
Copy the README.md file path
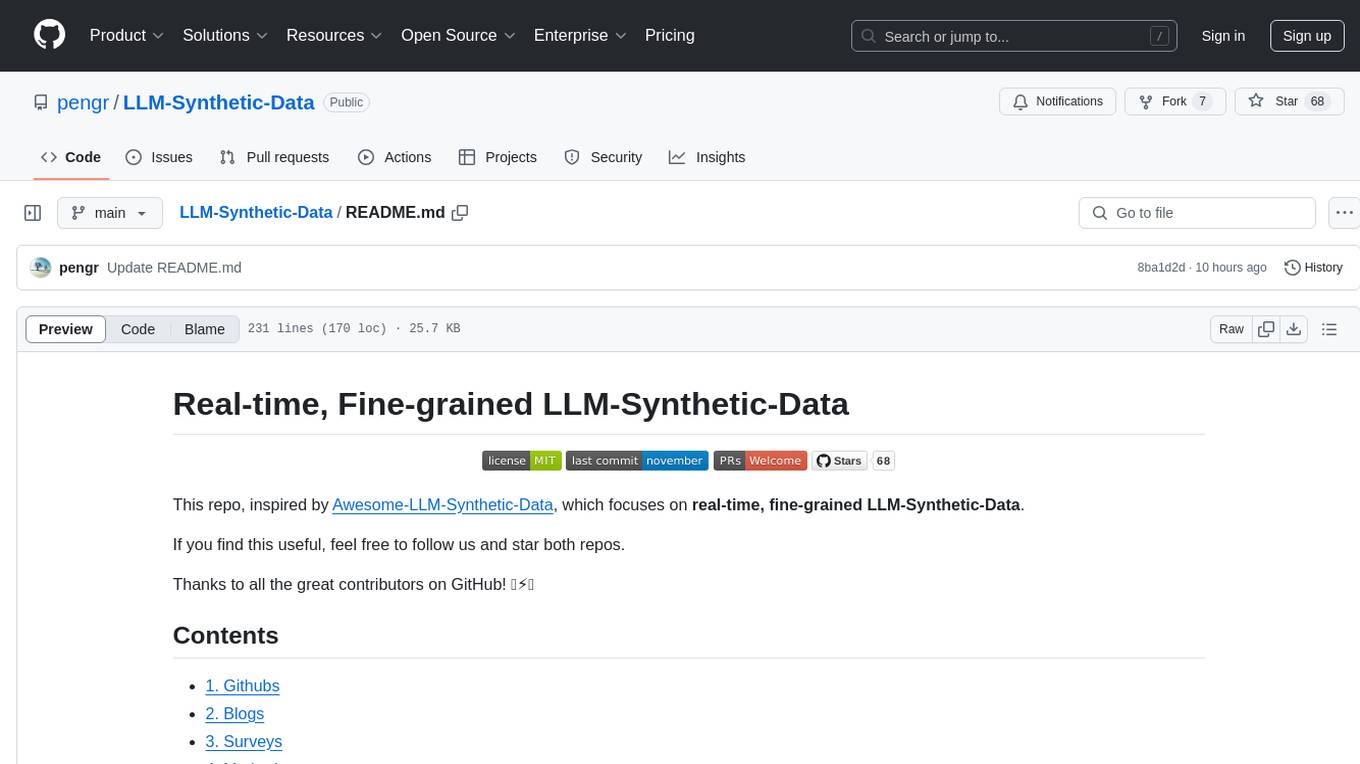click(460, 212)
